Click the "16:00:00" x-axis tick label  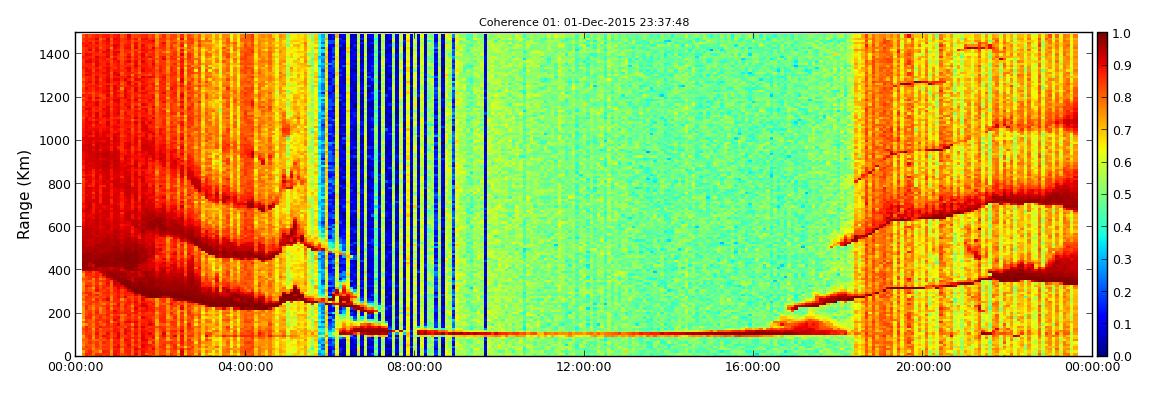click(x=755, y=367)
